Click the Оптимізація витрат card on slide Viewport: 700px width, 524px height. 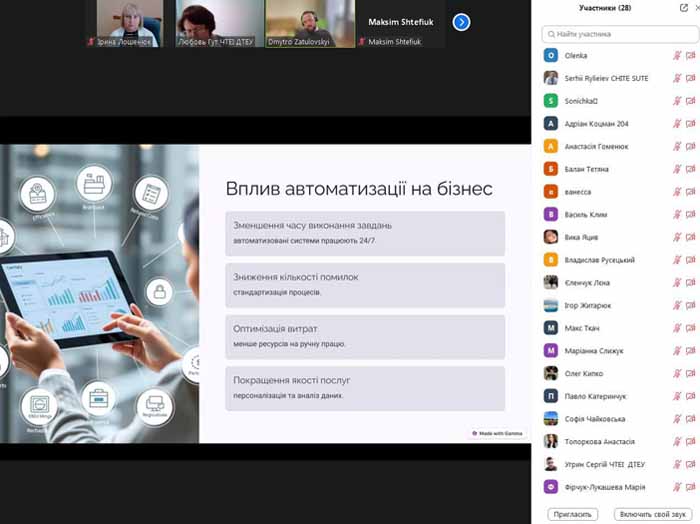364,335
